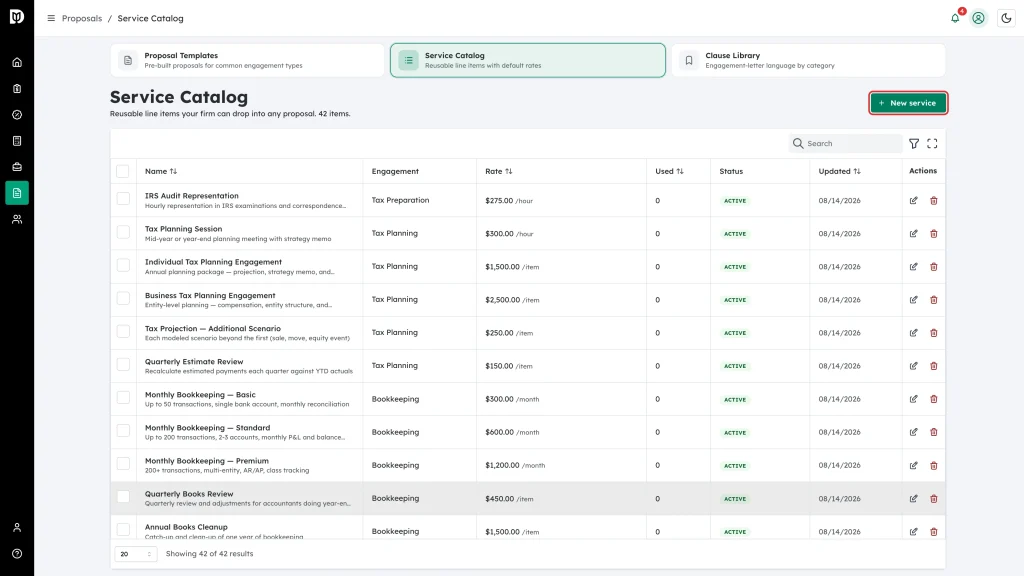The height and width of the screenshot is (576, 1024).
Task: Check the IRS Audit Representation row
Action: pyautogui.click(x=123, y=199)
